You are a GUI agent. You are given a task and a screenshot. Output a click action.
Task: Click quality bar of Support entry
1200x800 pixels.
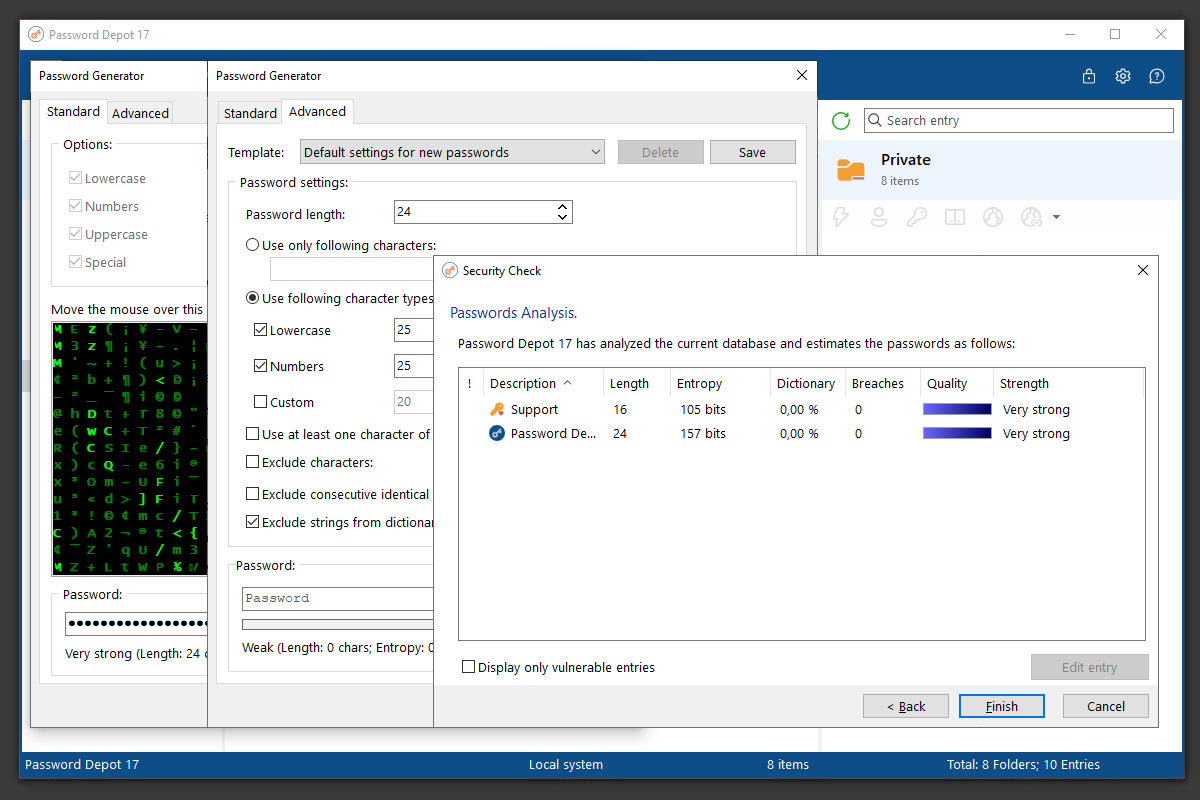(957, 409)
